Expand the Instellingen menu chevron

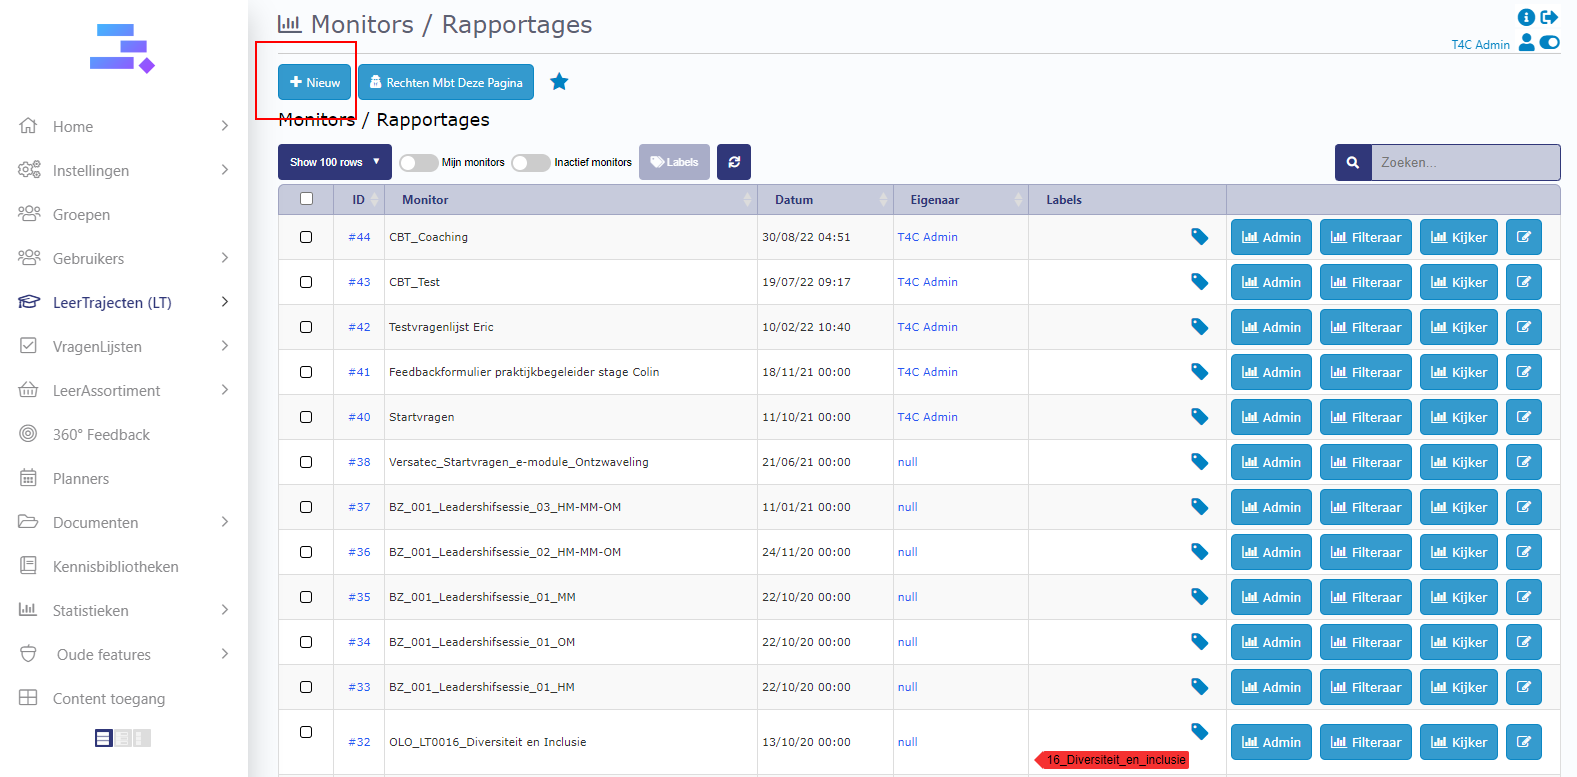click(225, 170)
